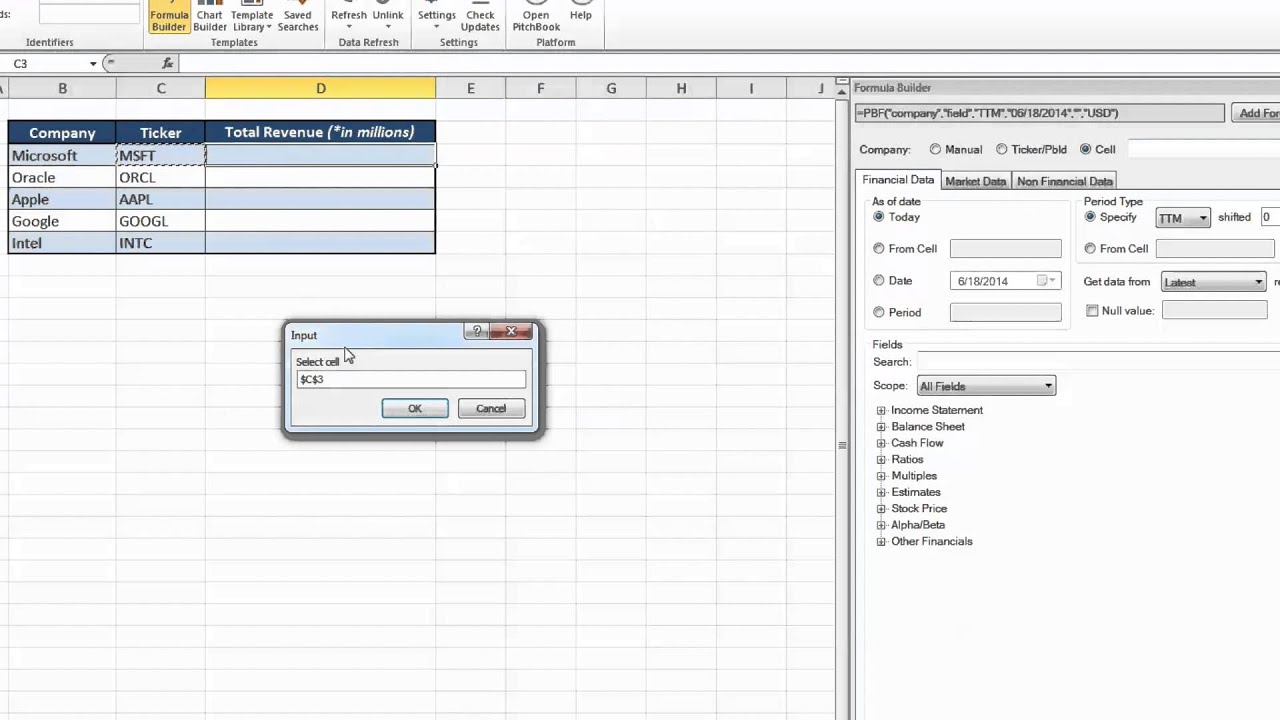Select the Period radio option

tap(879, 312)
